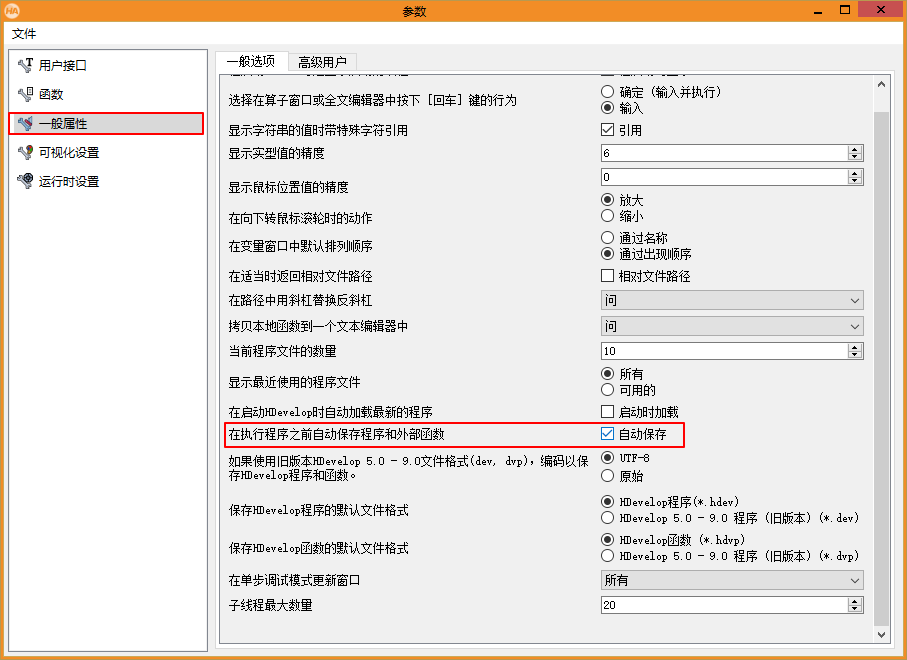Select the 通过出现顺序 radio button

(607, 253)
